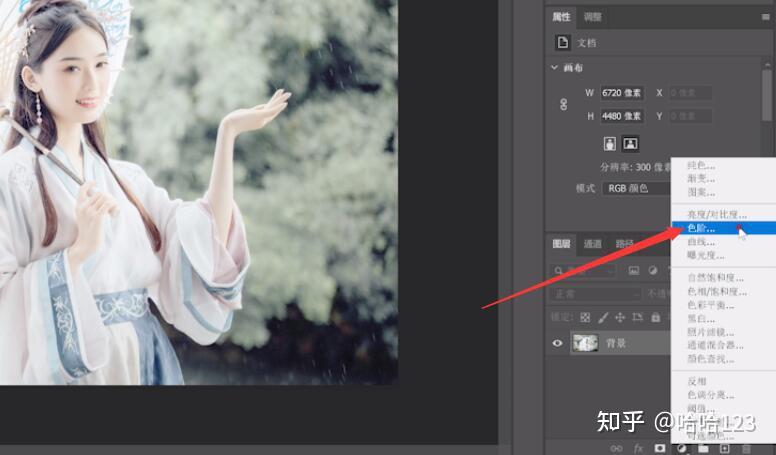This screenshot has height=455, width=776.
Task: Open the 模式 RGB 颜色 dropdown
Action: coord(636,189)
